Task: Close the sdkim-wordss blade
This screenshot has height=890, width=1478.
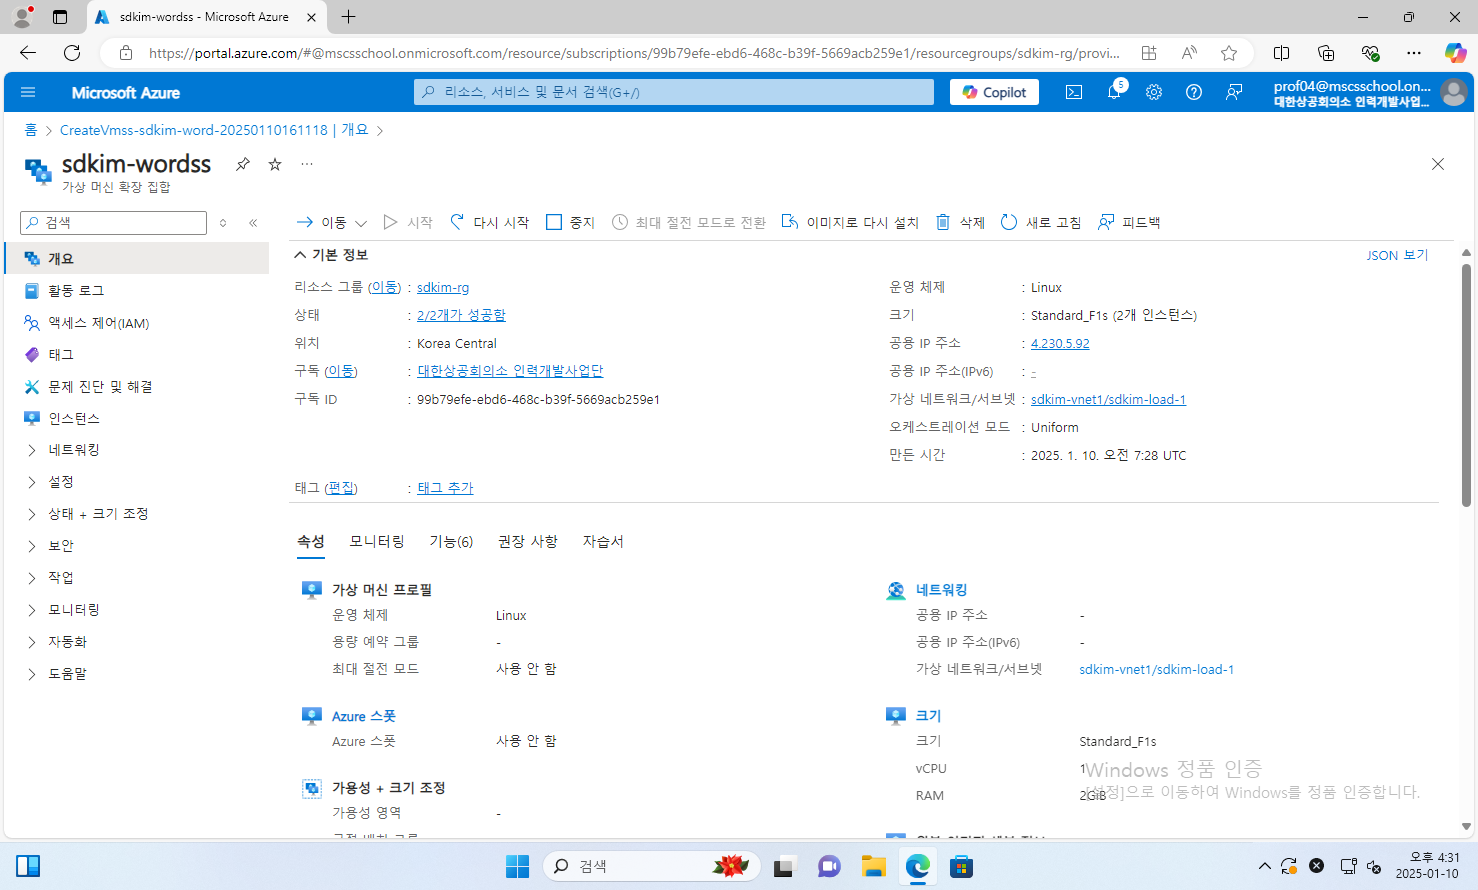Action: pyautogui.click(x=1438, y=164)
